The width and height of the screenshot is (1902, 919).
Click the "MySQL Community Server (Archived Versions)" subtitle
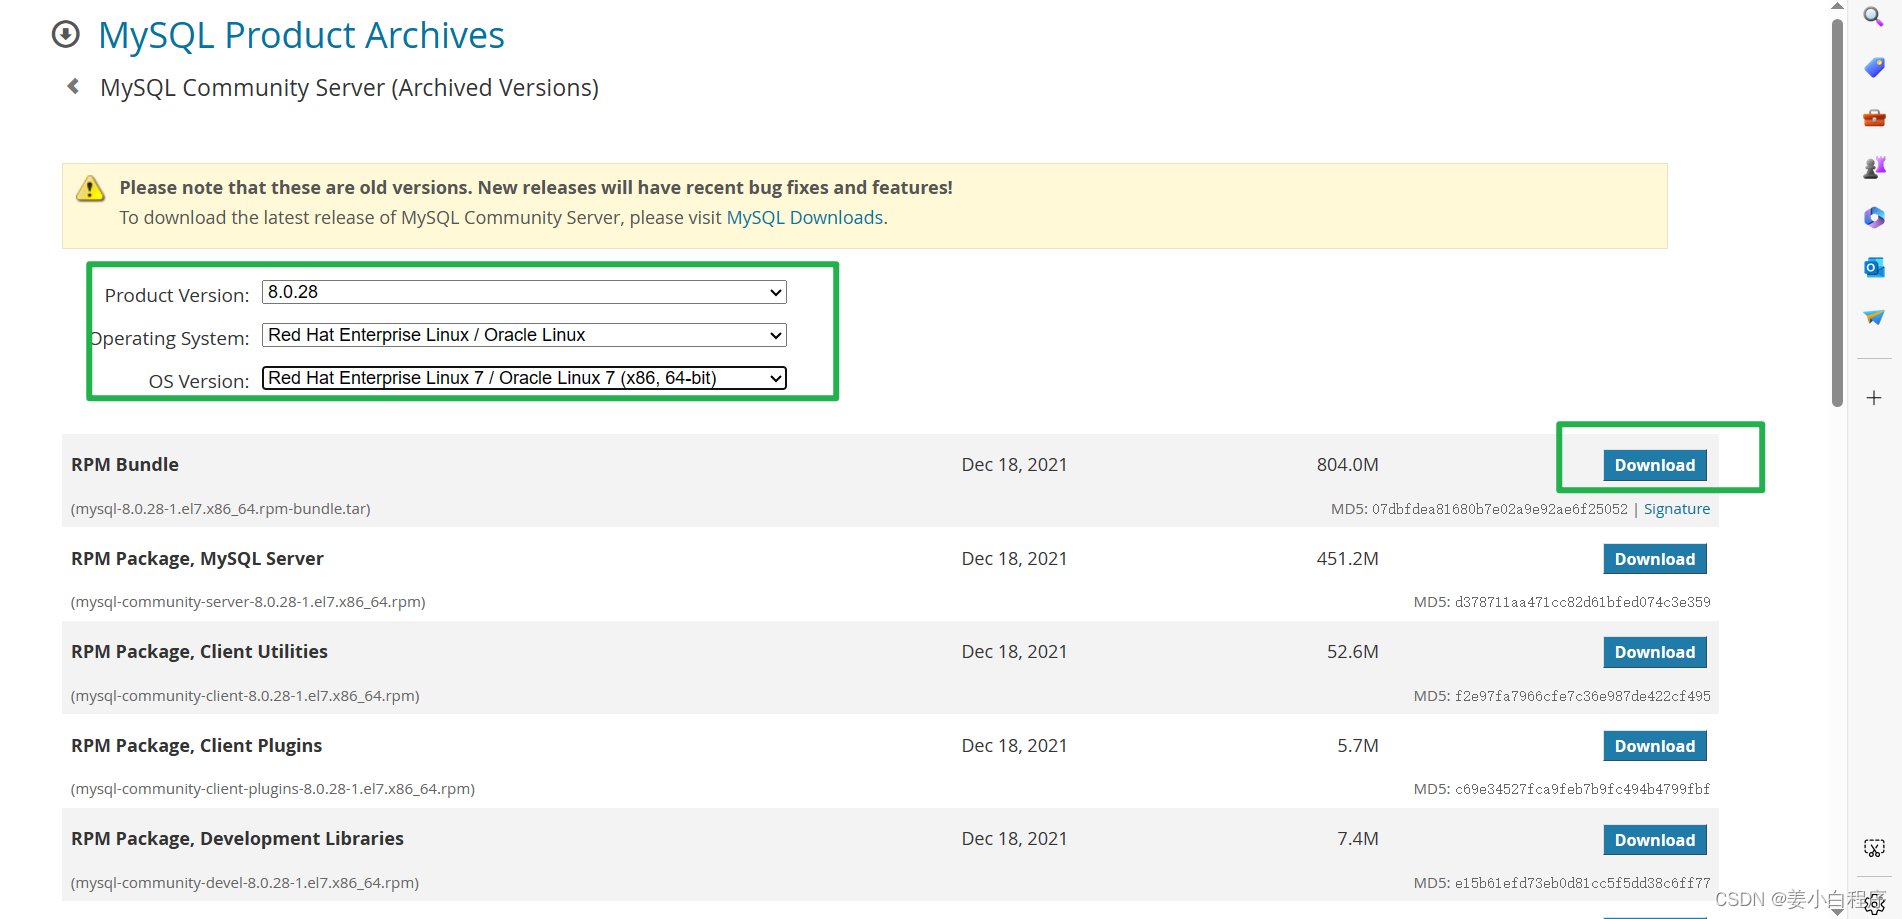349,88
